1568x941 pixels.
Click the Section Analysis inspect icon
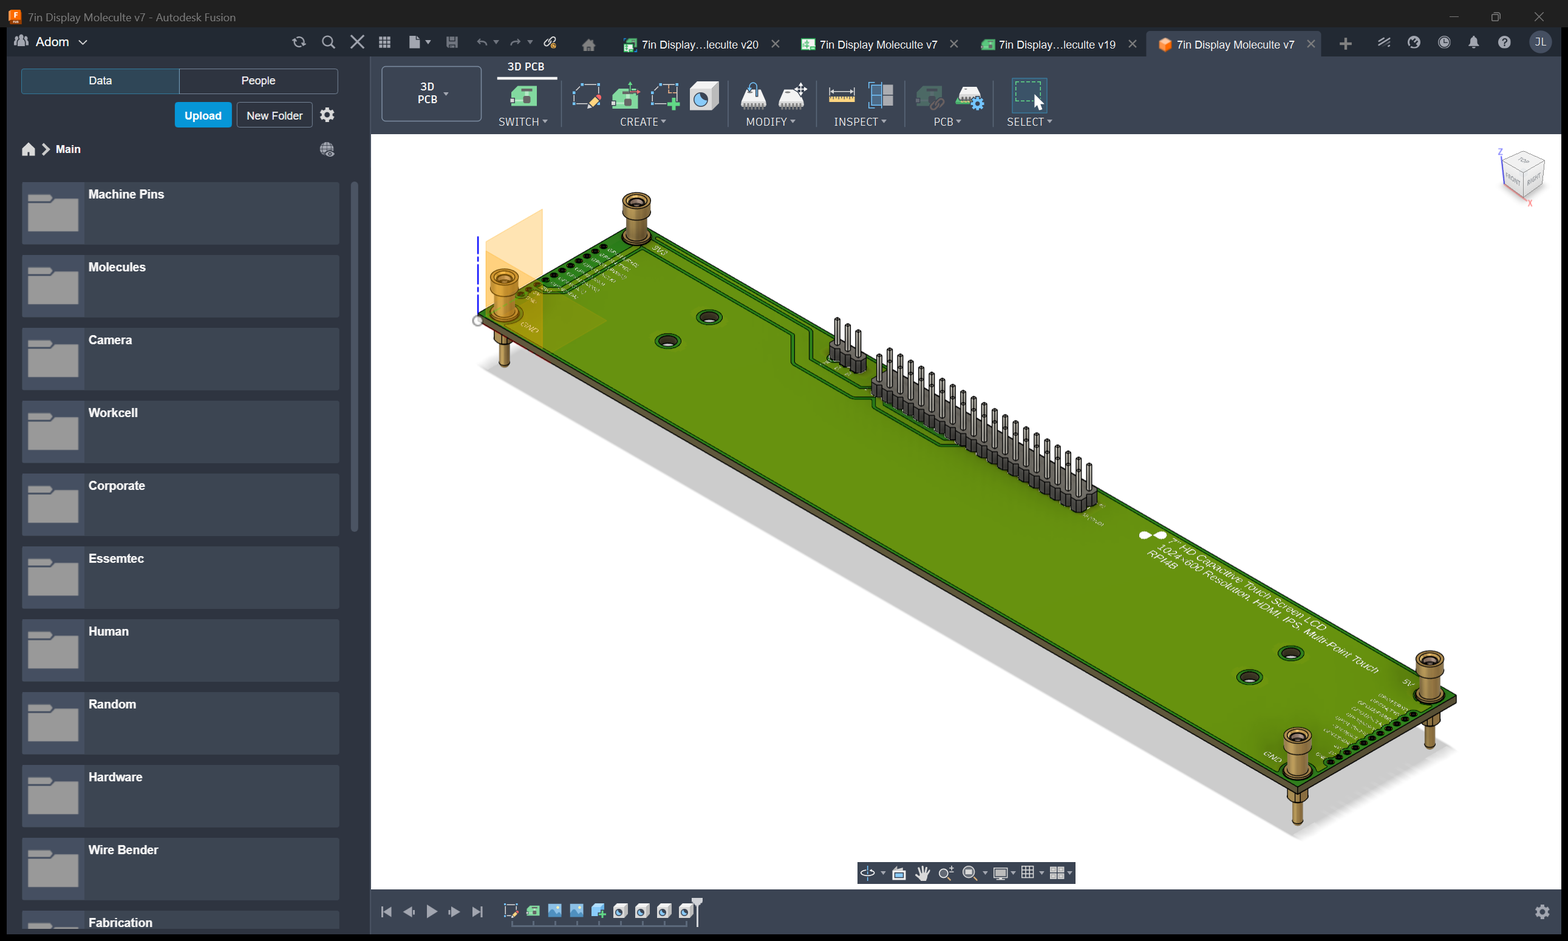click(881, 96)
